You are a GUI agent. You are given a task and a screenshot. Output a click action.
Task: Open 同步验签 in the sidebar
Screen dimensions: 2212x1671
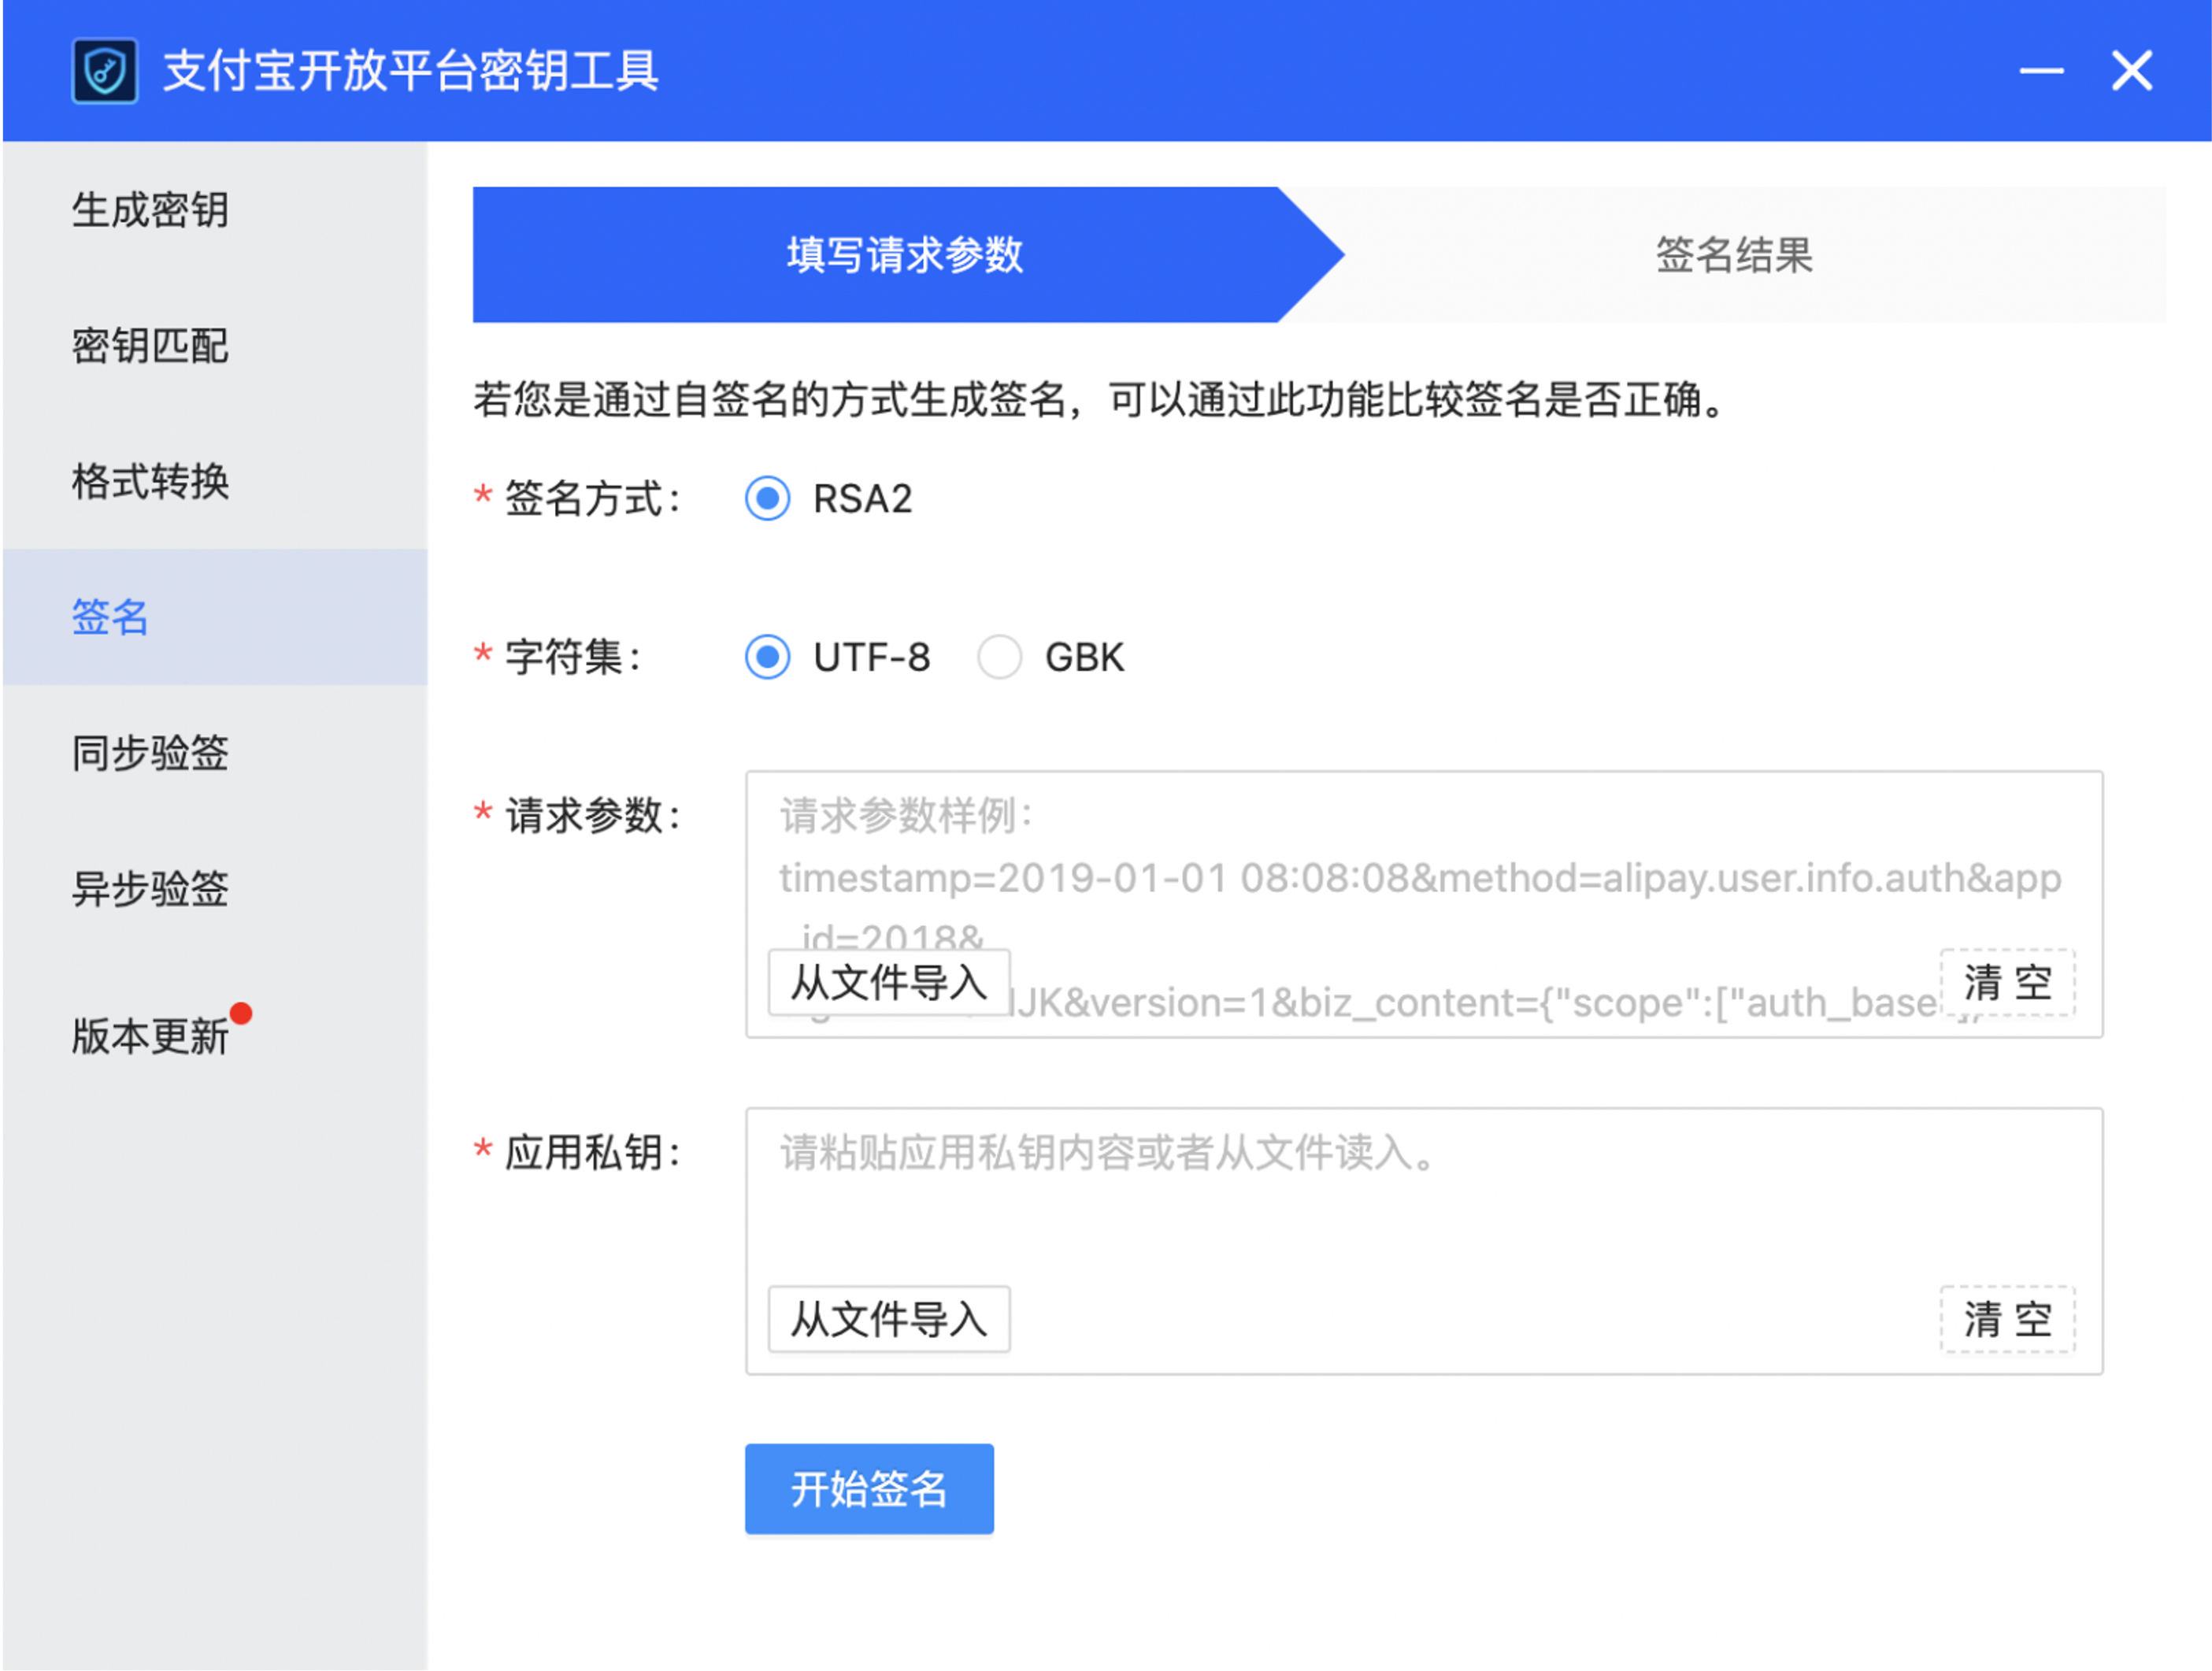point(215,753)
